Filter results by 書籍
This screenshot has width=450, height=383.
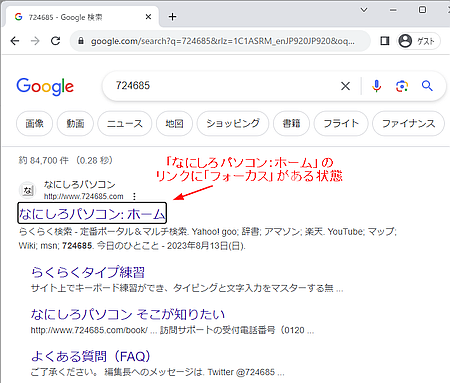(291, 124)
